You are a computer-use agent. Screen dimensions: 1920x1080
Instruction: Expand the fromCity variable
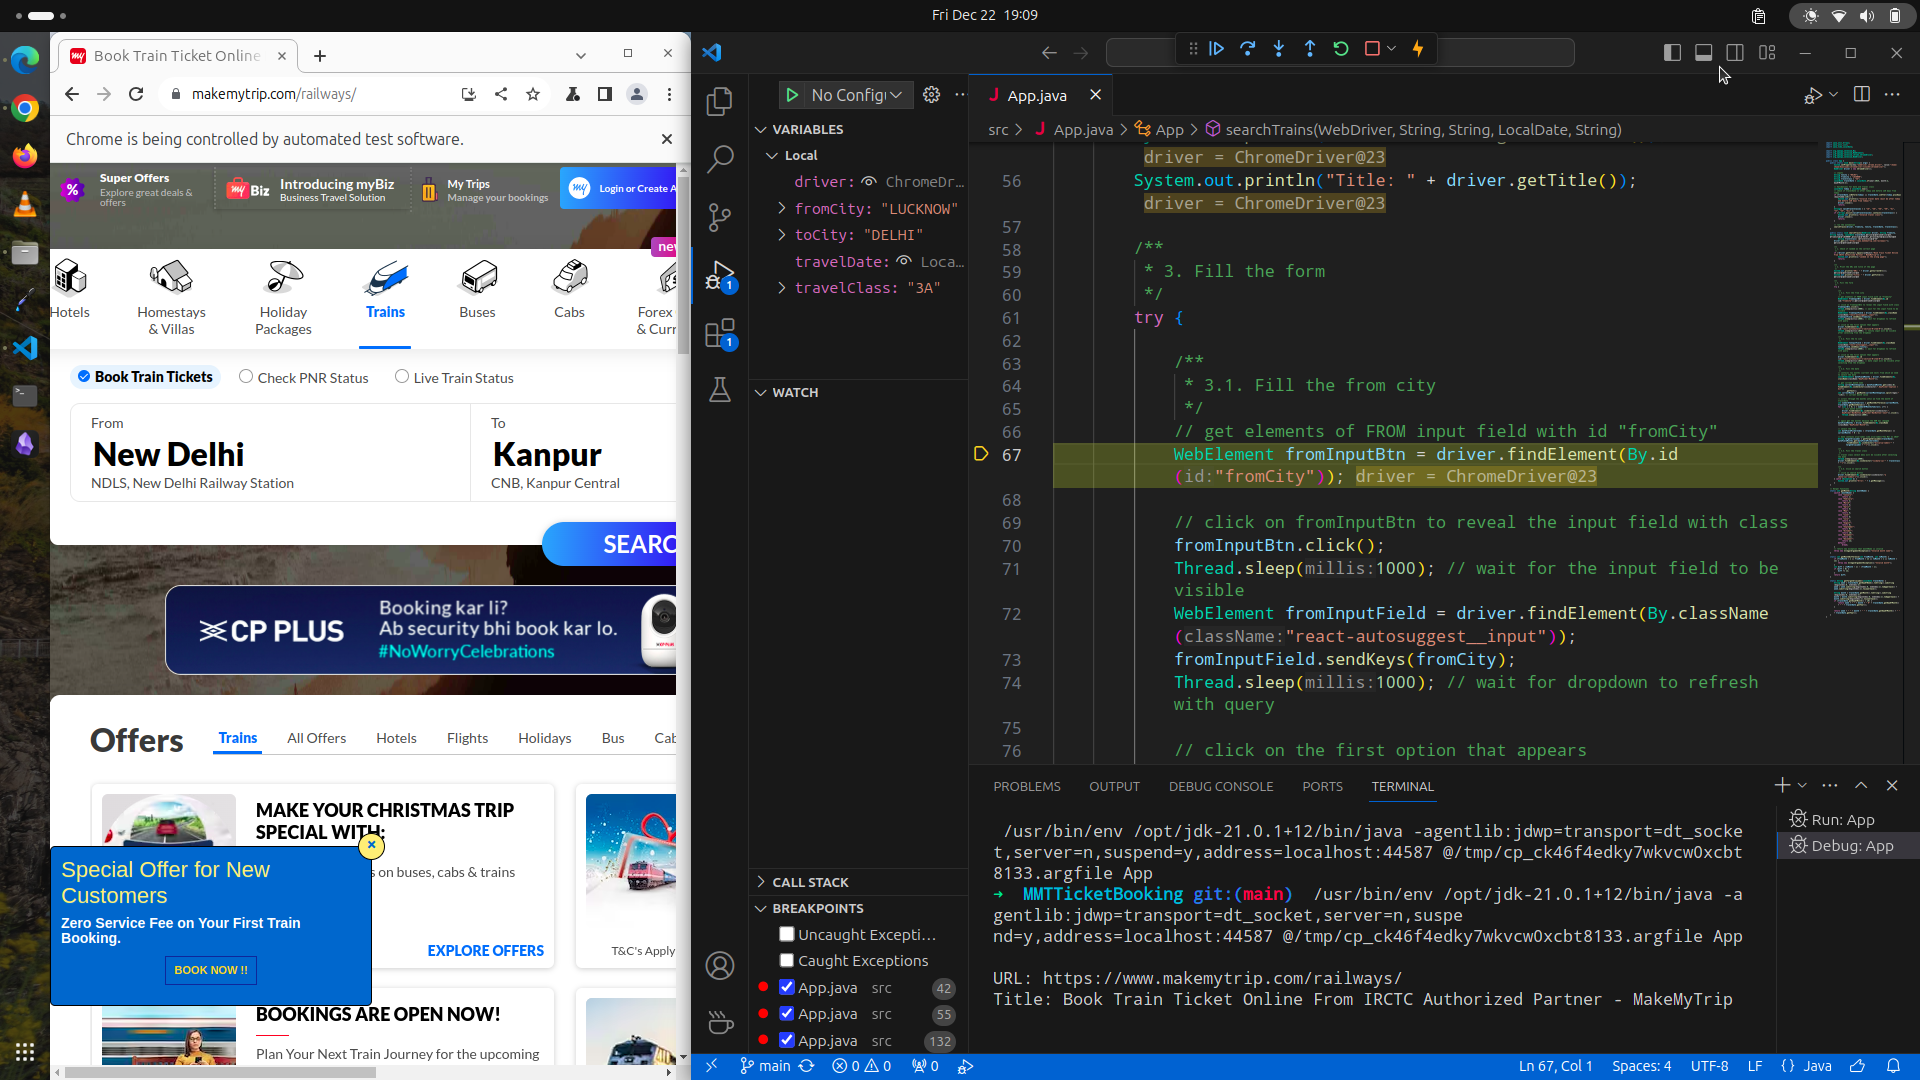(x=782, y=208)
